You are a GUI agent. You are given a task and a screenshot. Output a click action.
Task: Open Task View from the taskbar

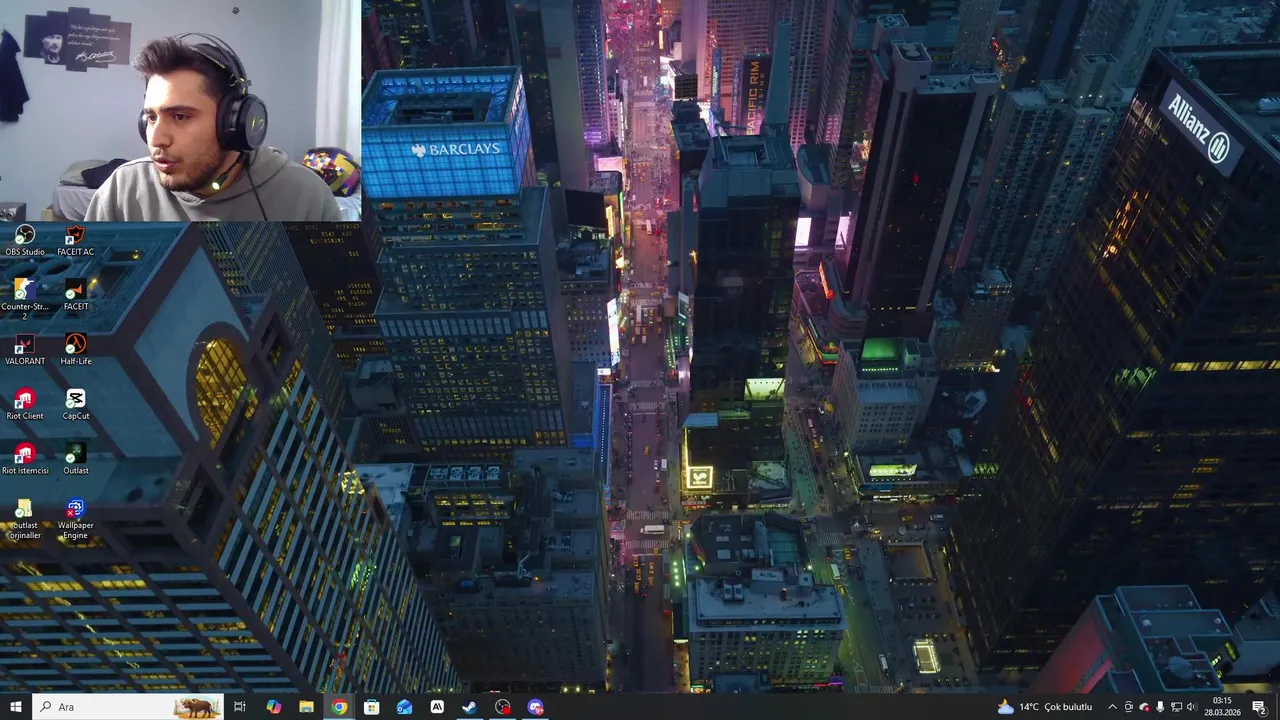tap(240, 707)
